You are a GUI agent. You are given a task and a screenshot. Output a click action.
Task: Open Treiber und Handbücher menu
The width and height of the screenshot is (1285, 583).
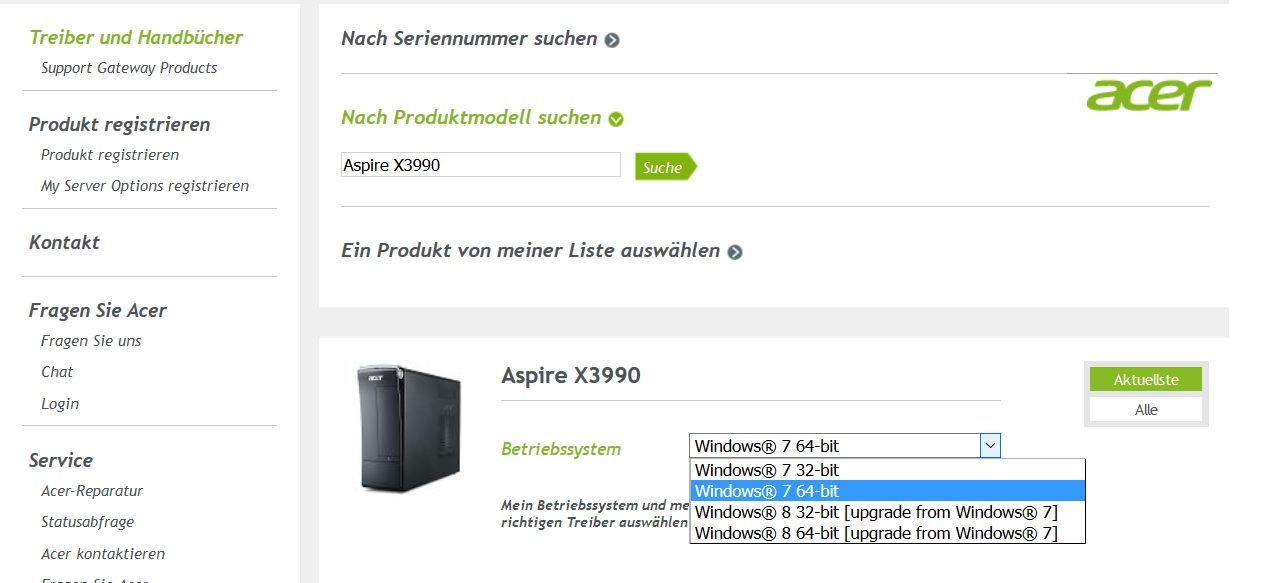(136, 38)
